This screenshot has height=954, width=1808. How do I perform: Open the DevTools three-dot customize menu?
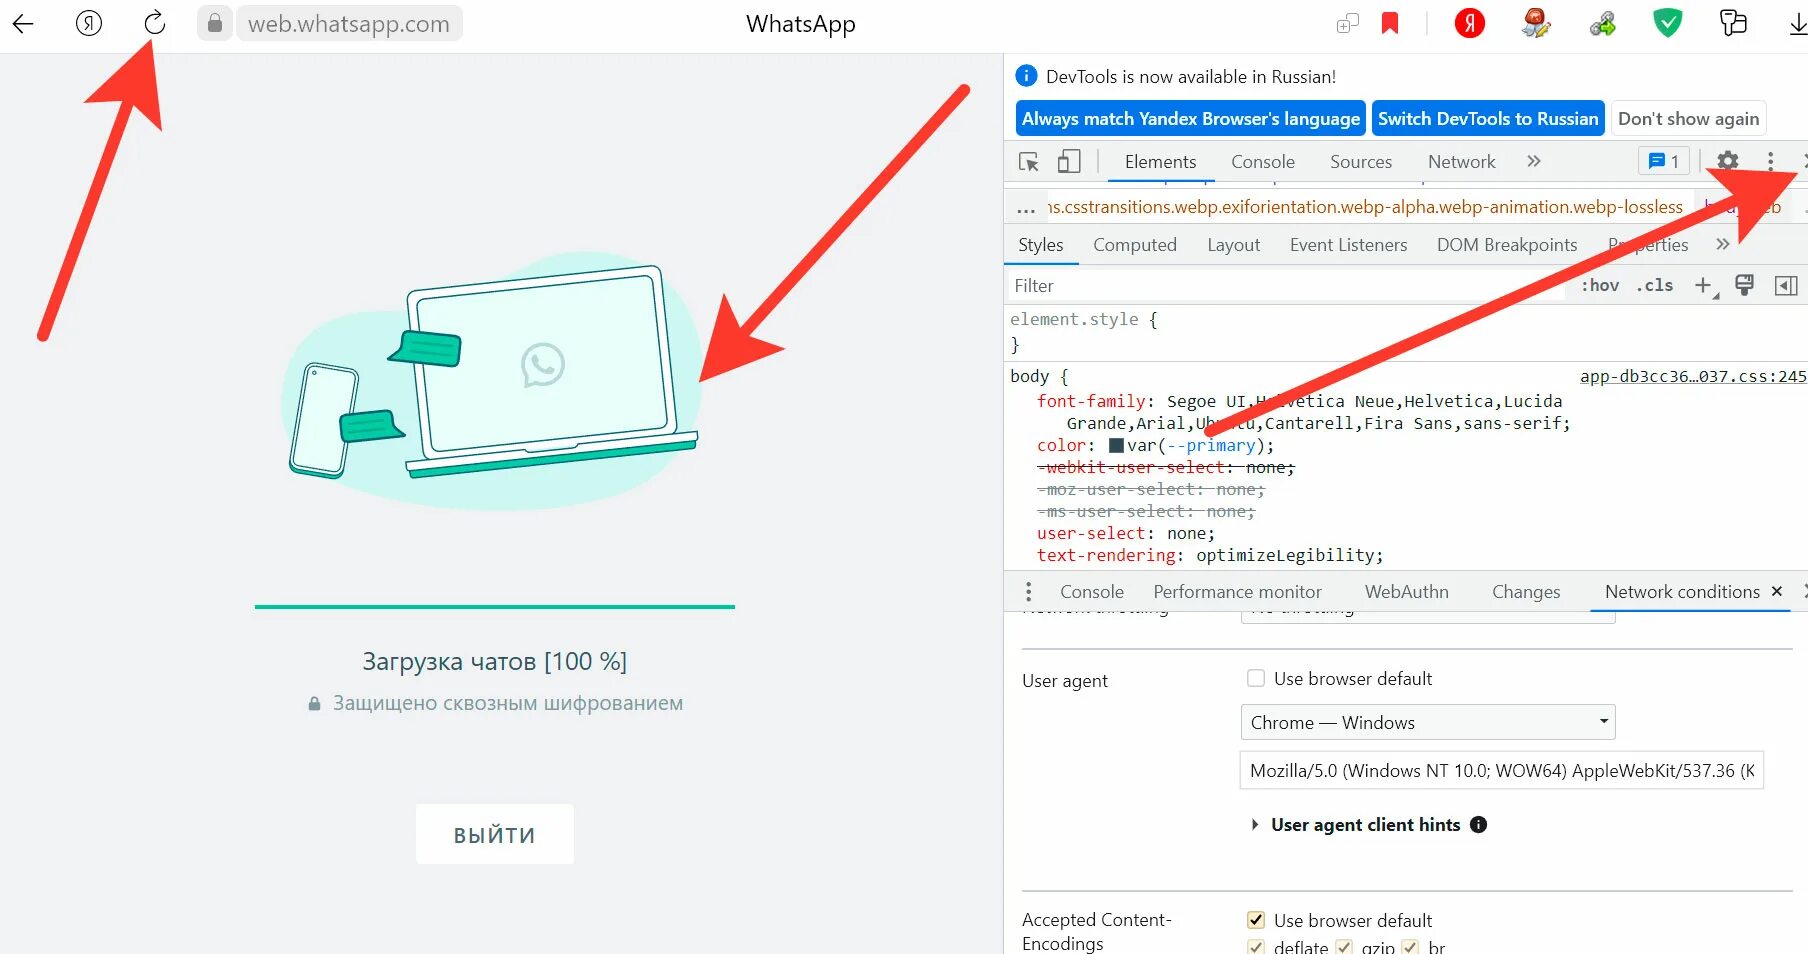coord(1770,161)
